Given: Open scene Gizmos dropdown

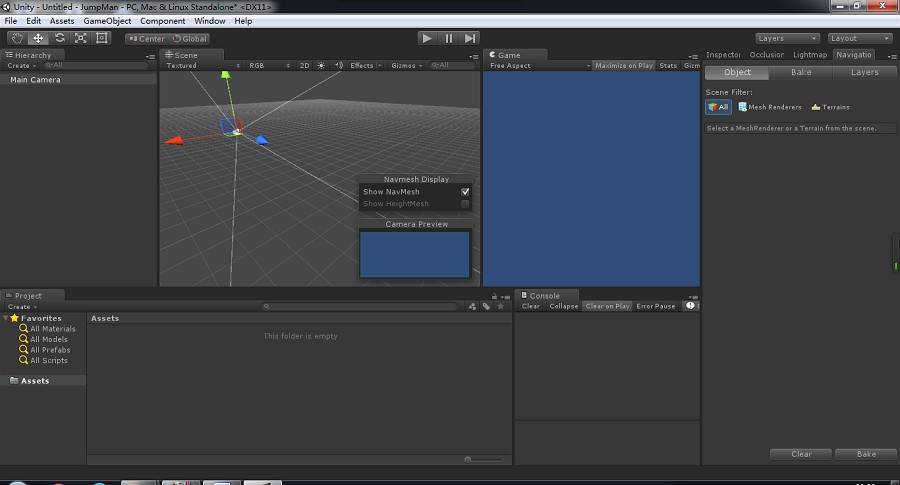Looking at the screenshot, I should (406, 65).
